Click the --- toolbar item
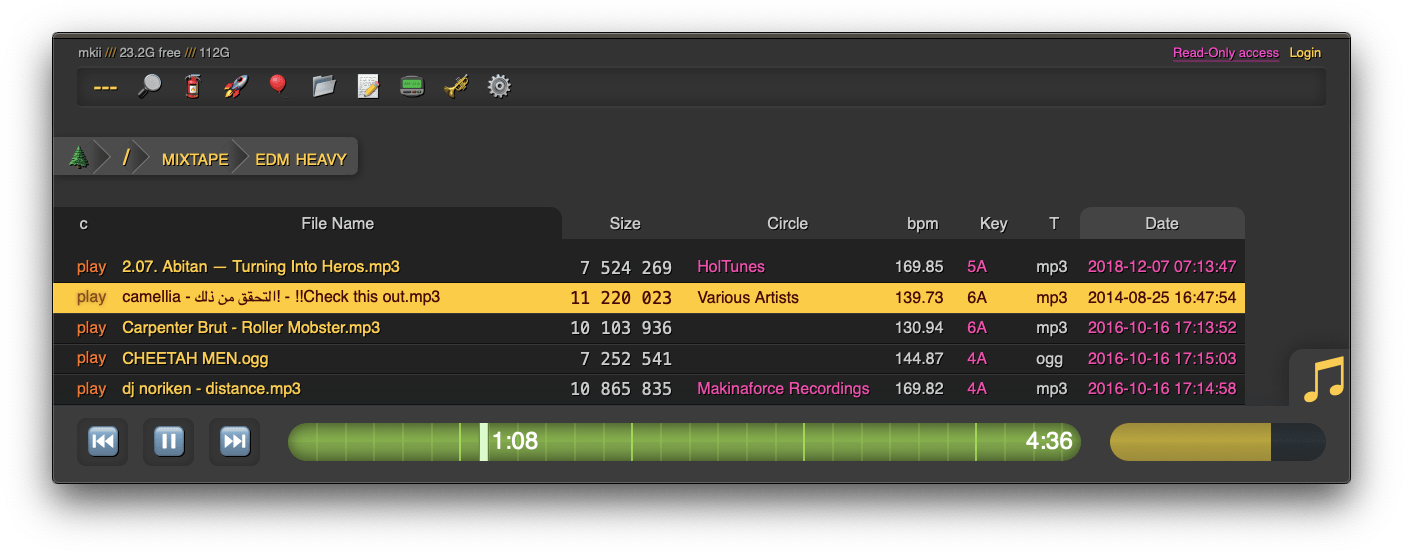Screen dimensions: 1403x552 [x=105, y=87]
